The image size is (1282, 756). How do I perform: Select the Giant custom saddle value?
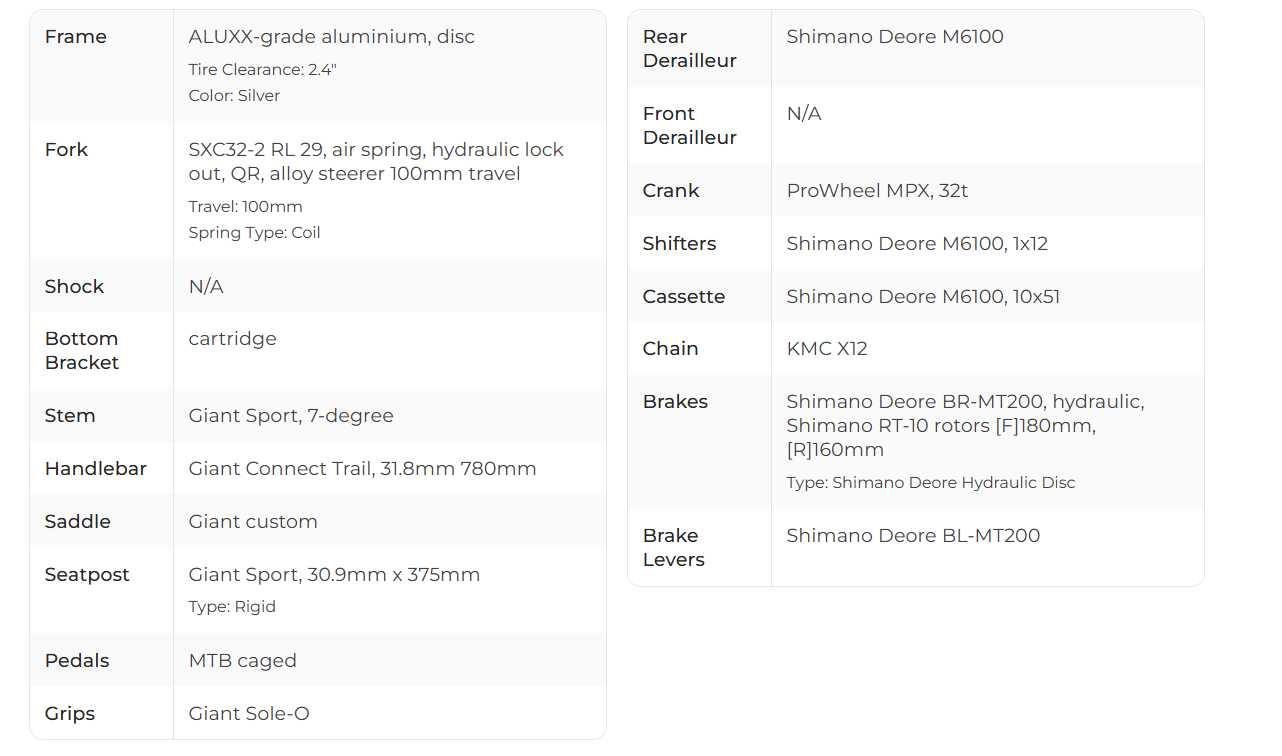(253, 522)
